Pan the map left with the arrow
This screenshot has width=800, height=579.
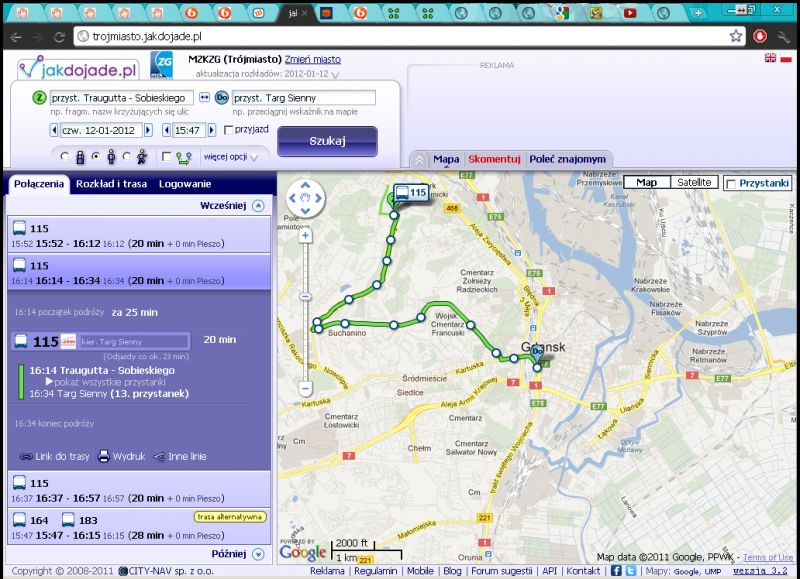coord(292,198)
